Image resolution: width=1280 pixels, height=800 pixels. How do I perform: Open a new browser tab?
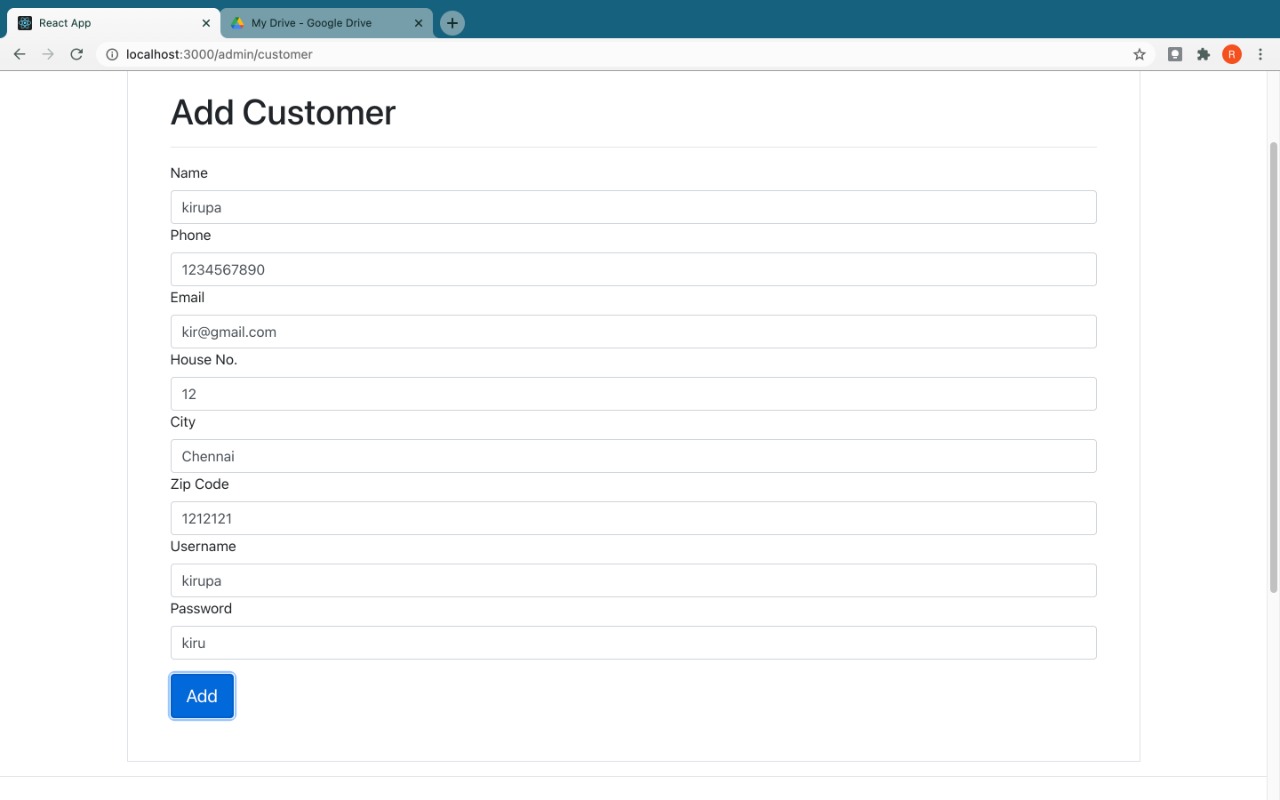(452, 23)
